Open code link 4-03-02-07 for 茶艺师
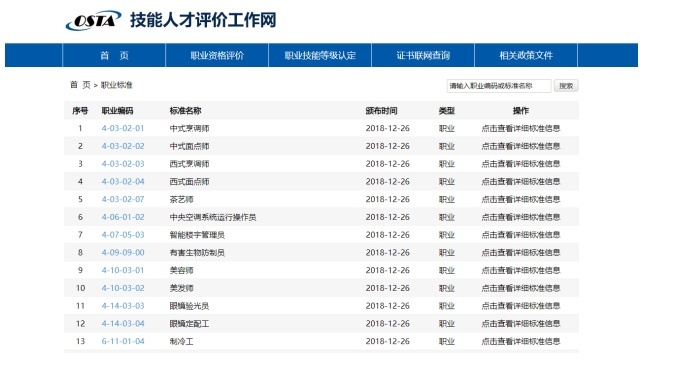Viewport: 674px width, 365px height. [123, 199]
